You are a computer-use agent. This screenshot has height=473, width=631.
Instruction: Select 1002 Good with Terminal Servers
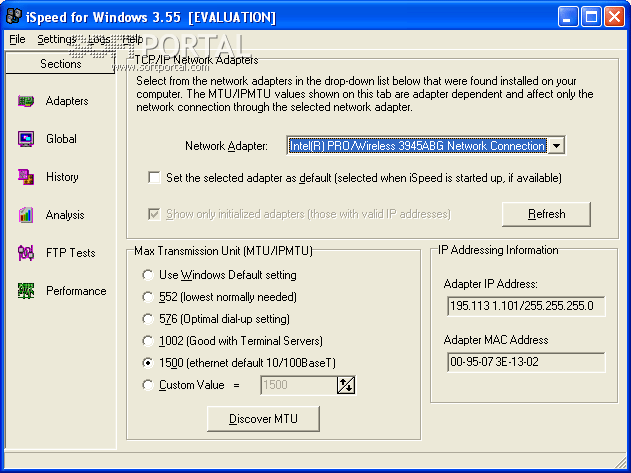coord(148,341)
